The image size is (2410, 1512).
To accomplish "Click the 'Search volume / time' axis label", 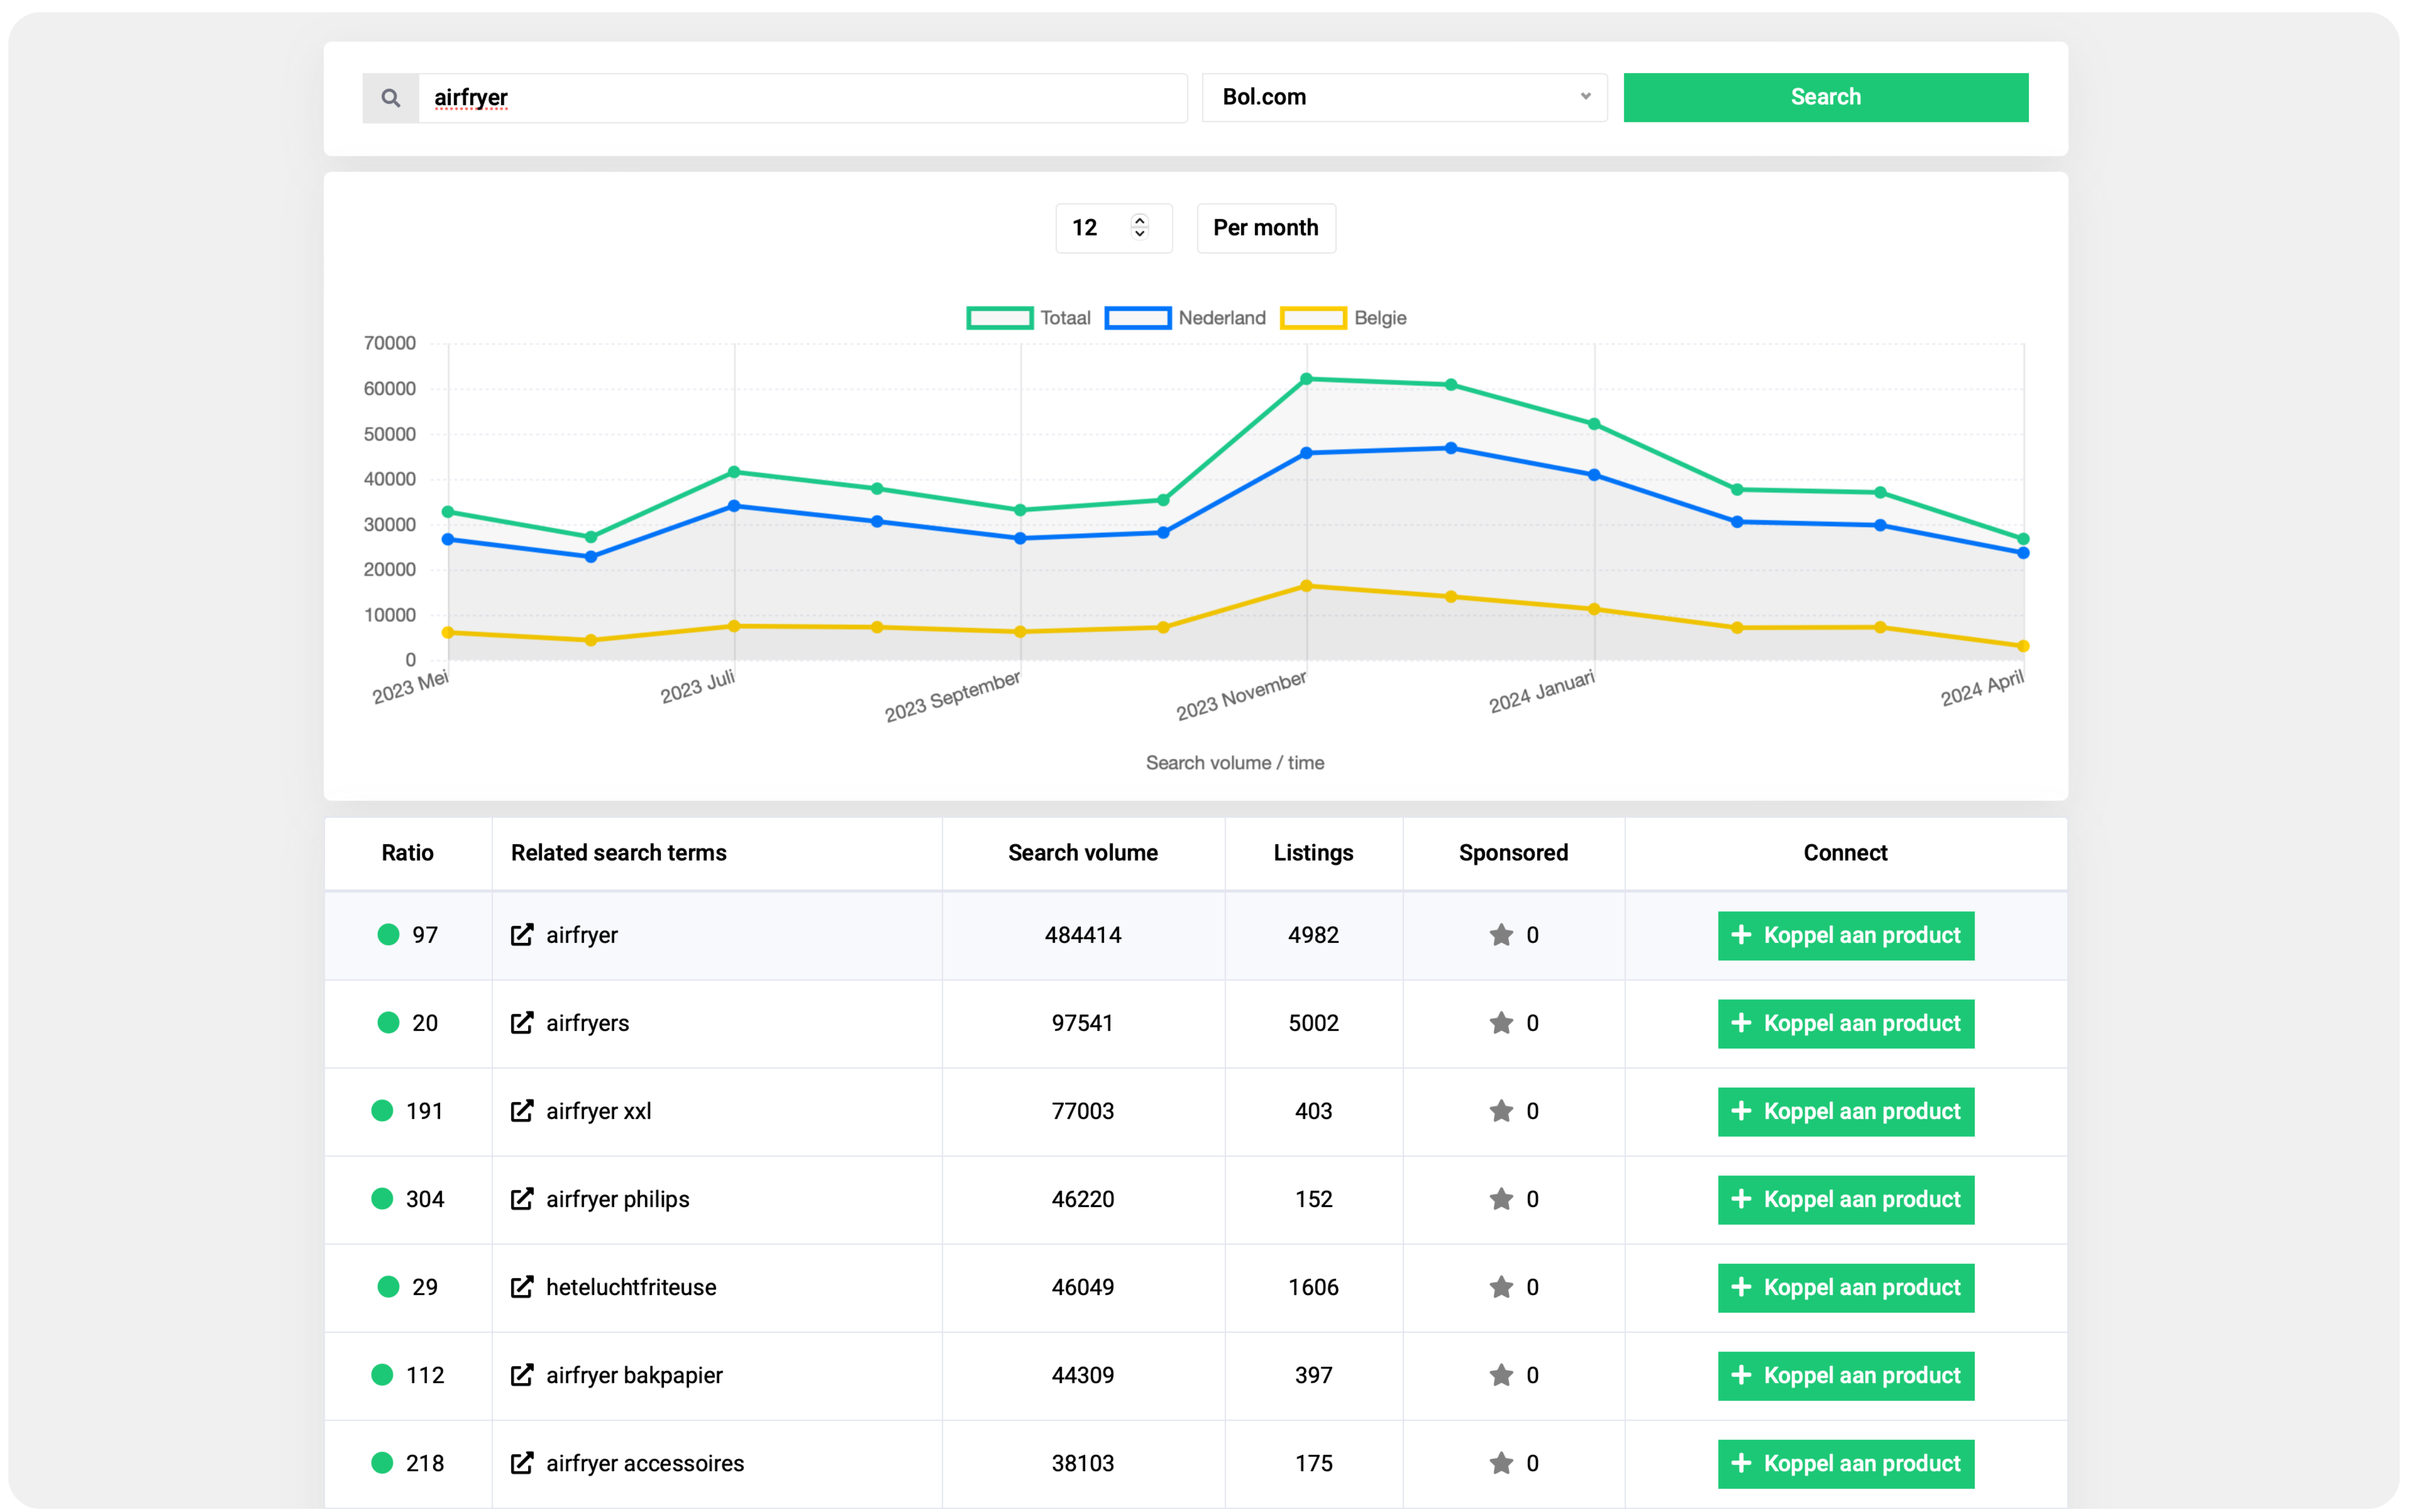I will [x=1234, y=763].
